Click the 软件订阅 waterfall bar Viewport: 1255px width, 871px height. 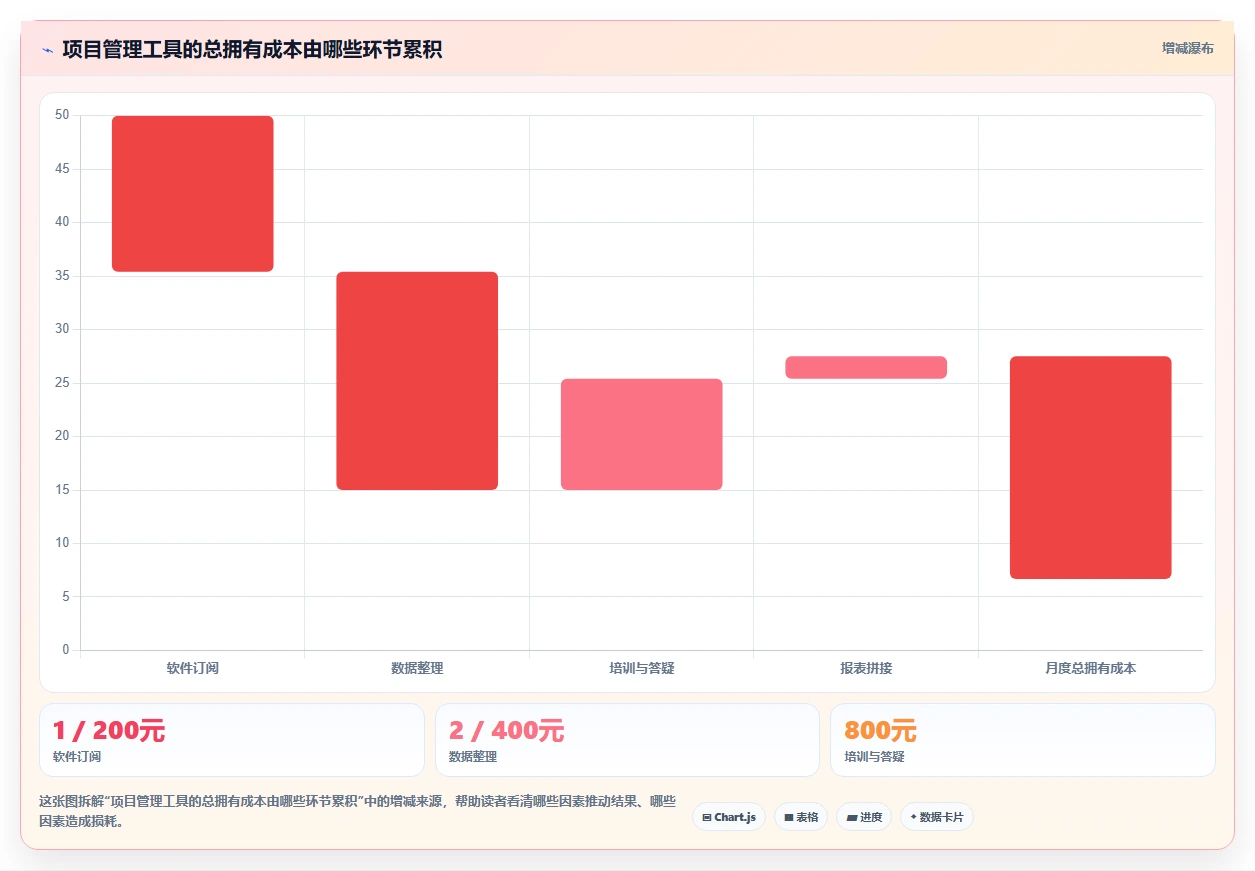[x=192, y=194]
